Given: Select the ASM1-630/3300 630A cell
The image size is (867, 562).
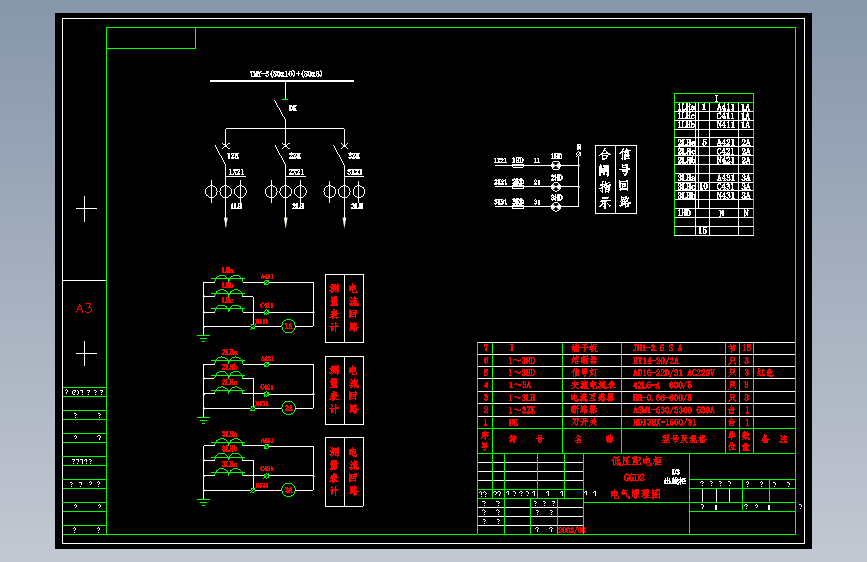Looking at the screenshot, I should 673,410.
